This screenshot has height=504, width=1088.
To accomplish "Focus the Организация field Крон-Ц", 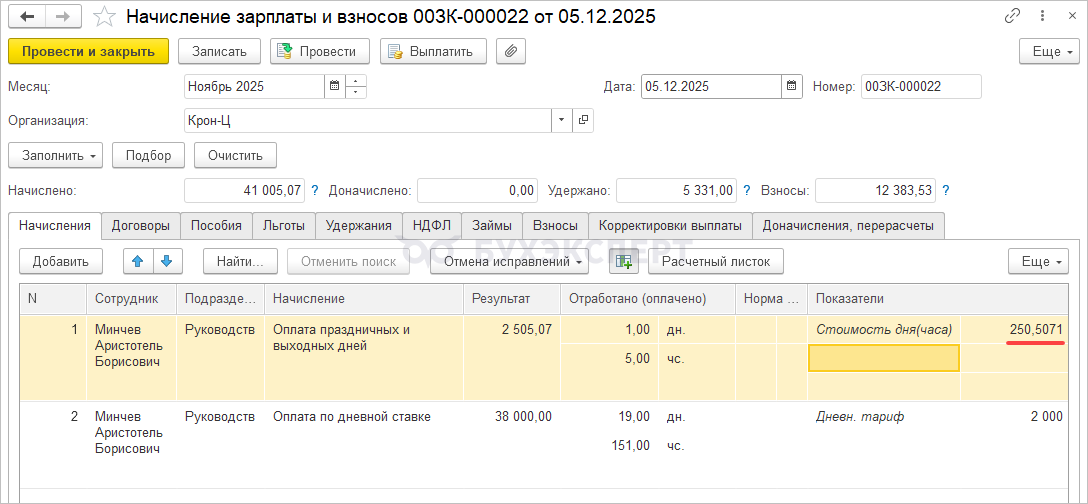I will point(368,120).
